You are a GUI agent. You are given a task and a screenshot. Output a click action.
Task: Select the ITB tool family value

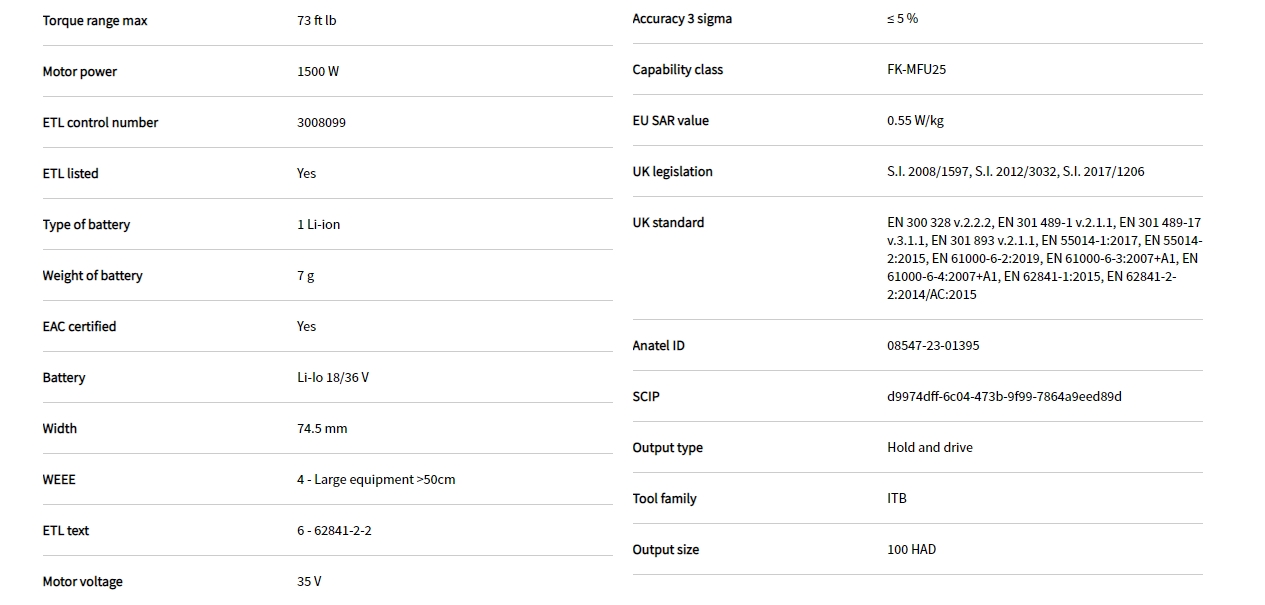click(x=897, y=499)
